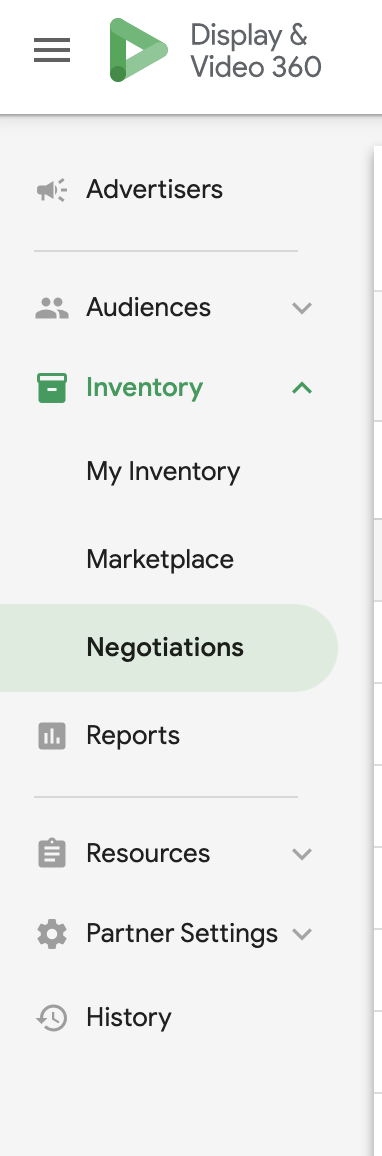Click the Display & Video 360 title text
Image resolution: width=382 pixels, height=1156 pixels.
coord(256,51)
